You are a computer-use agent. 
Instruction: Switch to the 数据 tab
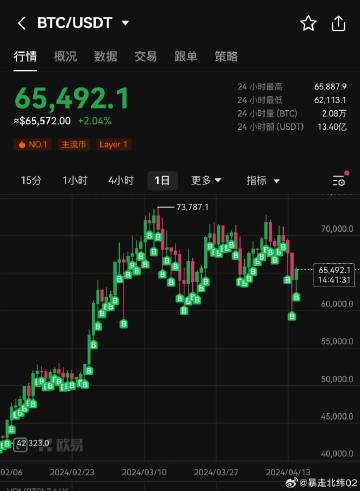105,56
